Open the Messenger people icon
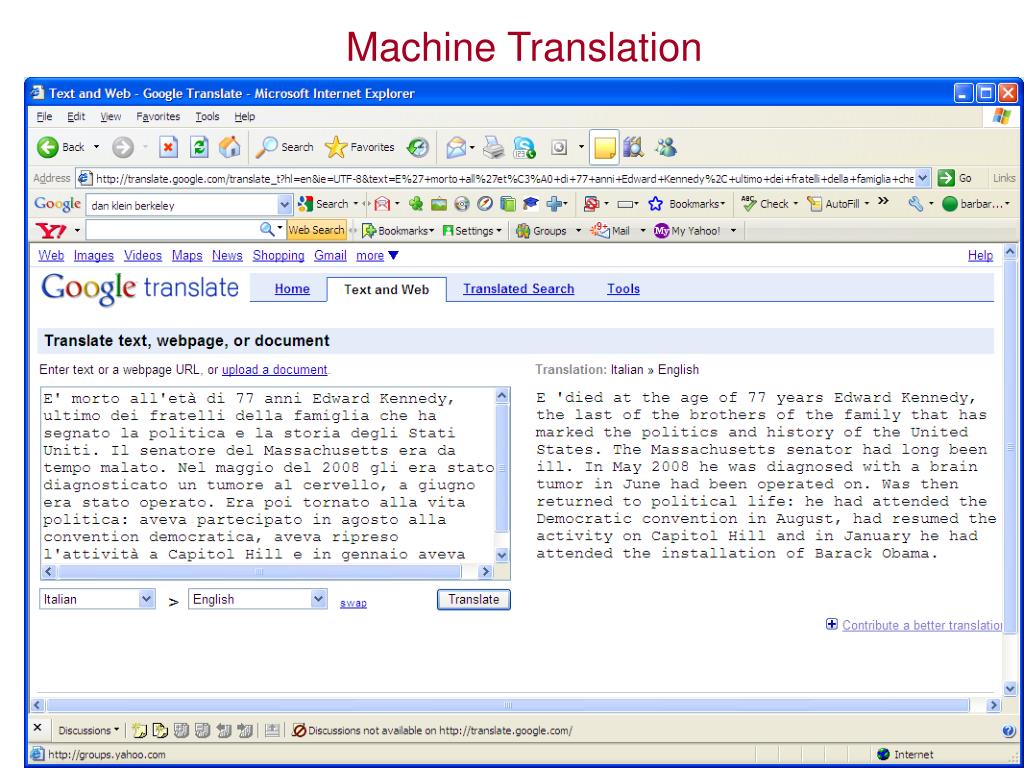 (665, 148)
